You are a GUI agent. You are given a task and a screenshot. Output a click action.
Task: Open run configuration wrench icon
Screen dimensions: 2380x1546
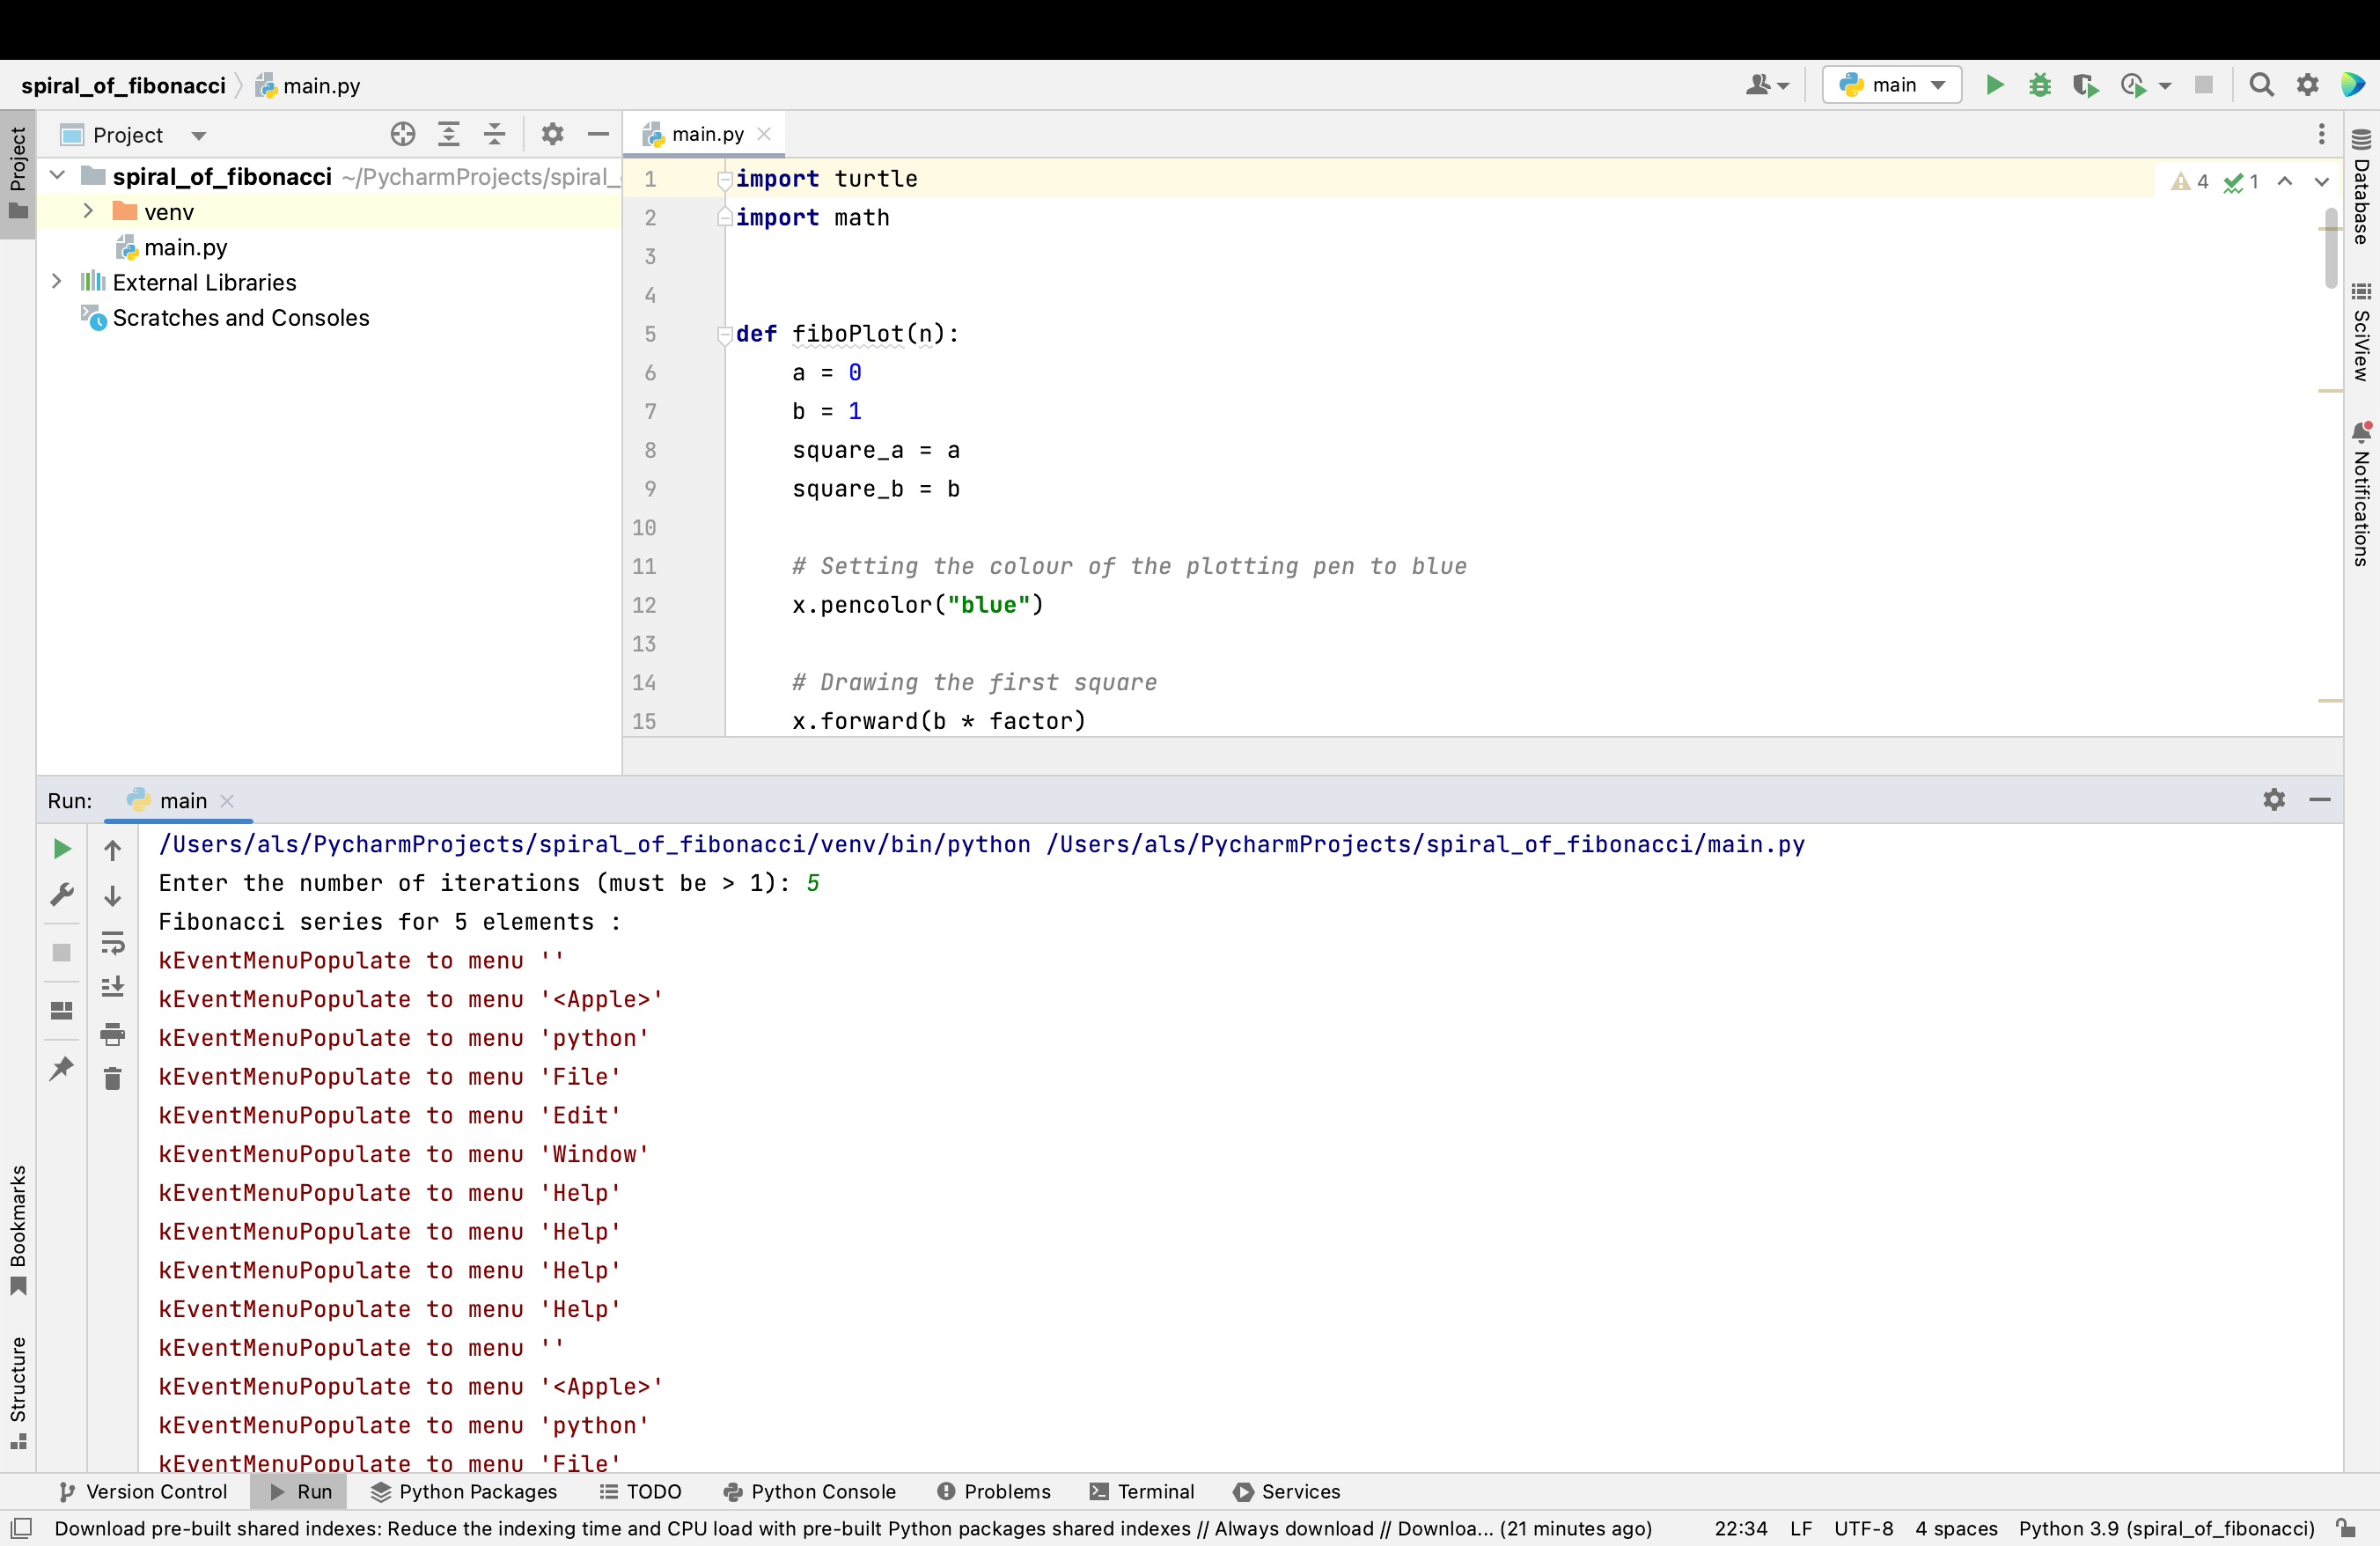pyautogui.click(x=62, y=894)
